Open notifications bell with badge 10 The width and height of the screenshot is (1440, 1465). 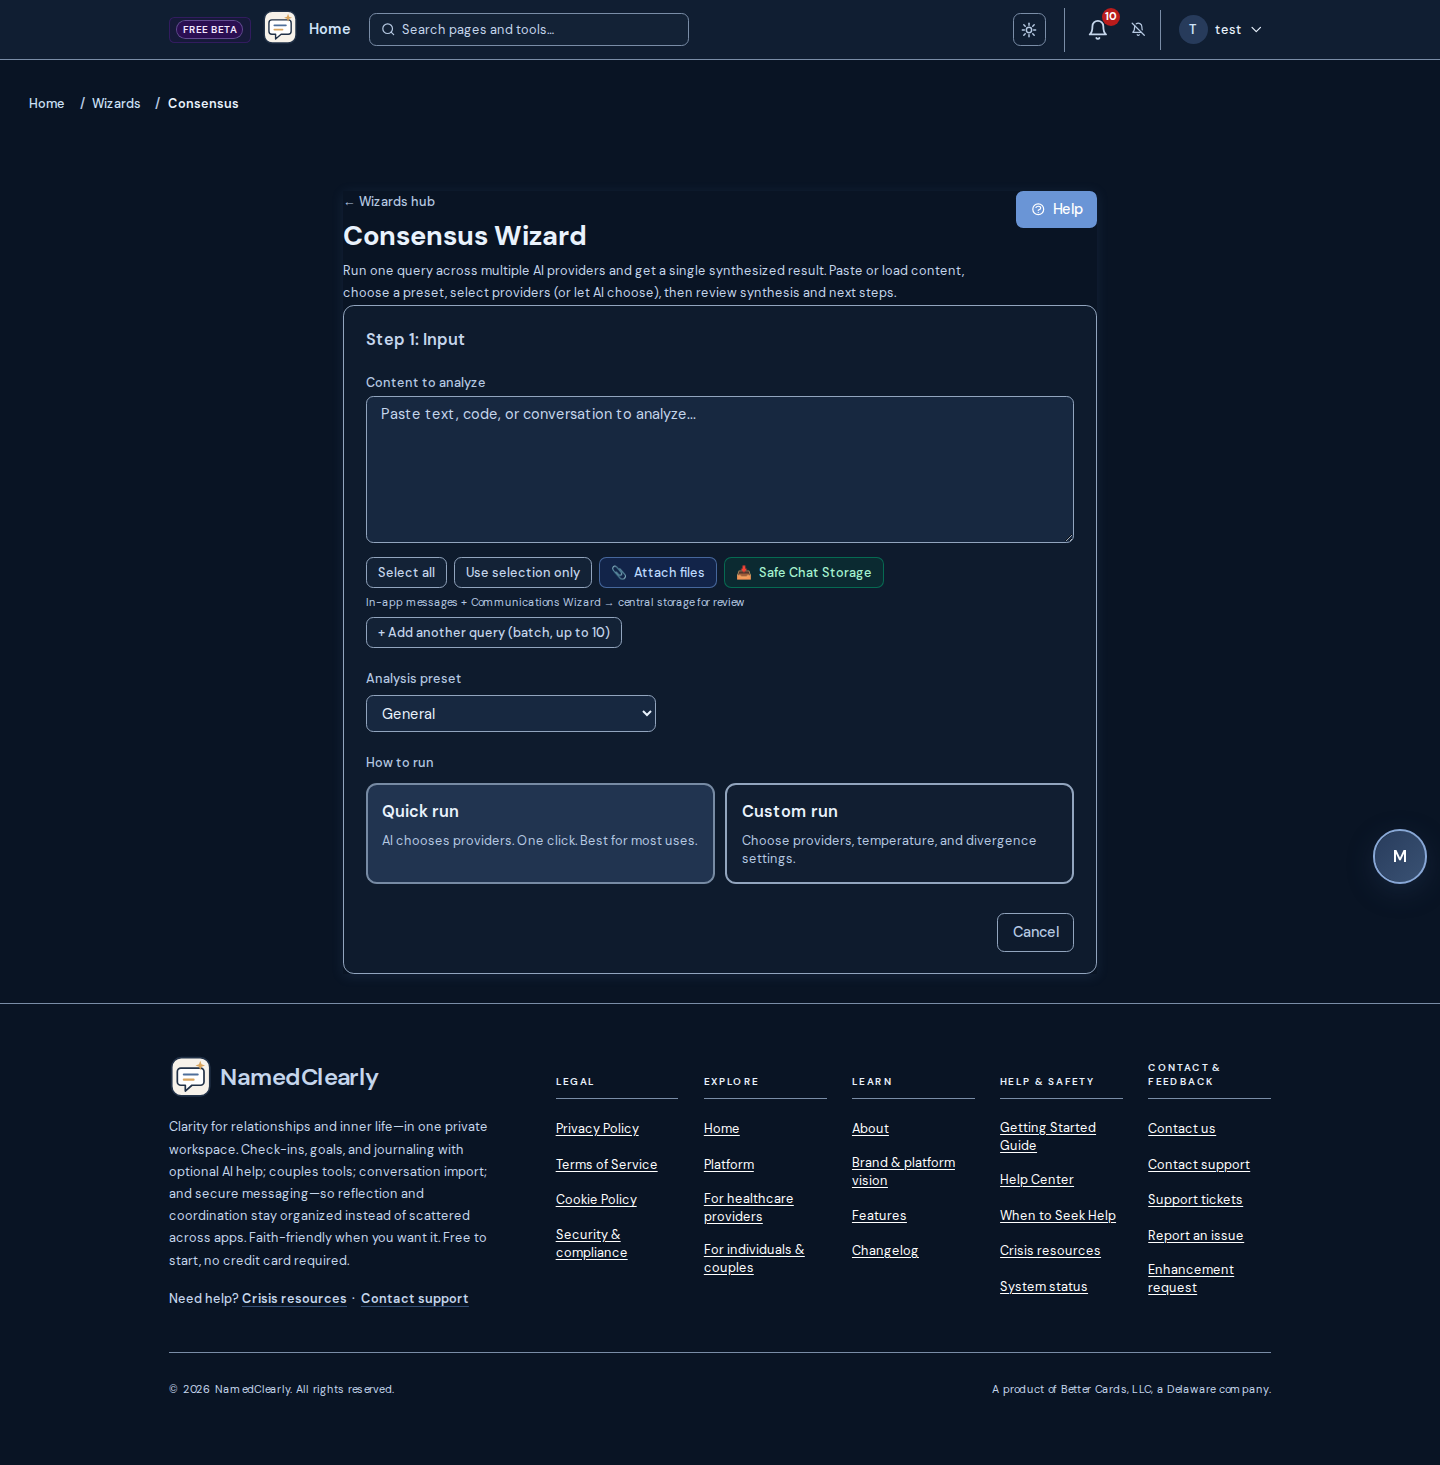click(1097, 29)
